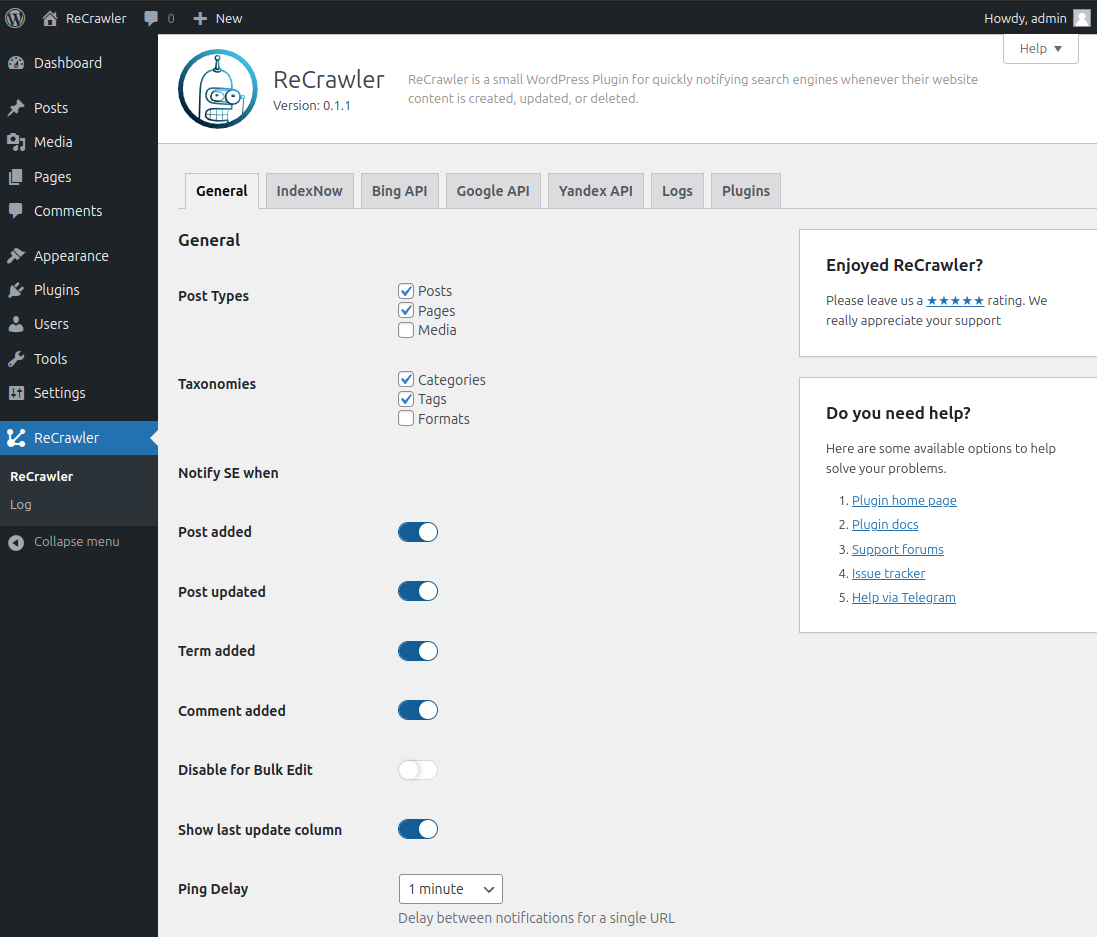Click the ReCrawler sidebar menu icon

click(16, 438)
